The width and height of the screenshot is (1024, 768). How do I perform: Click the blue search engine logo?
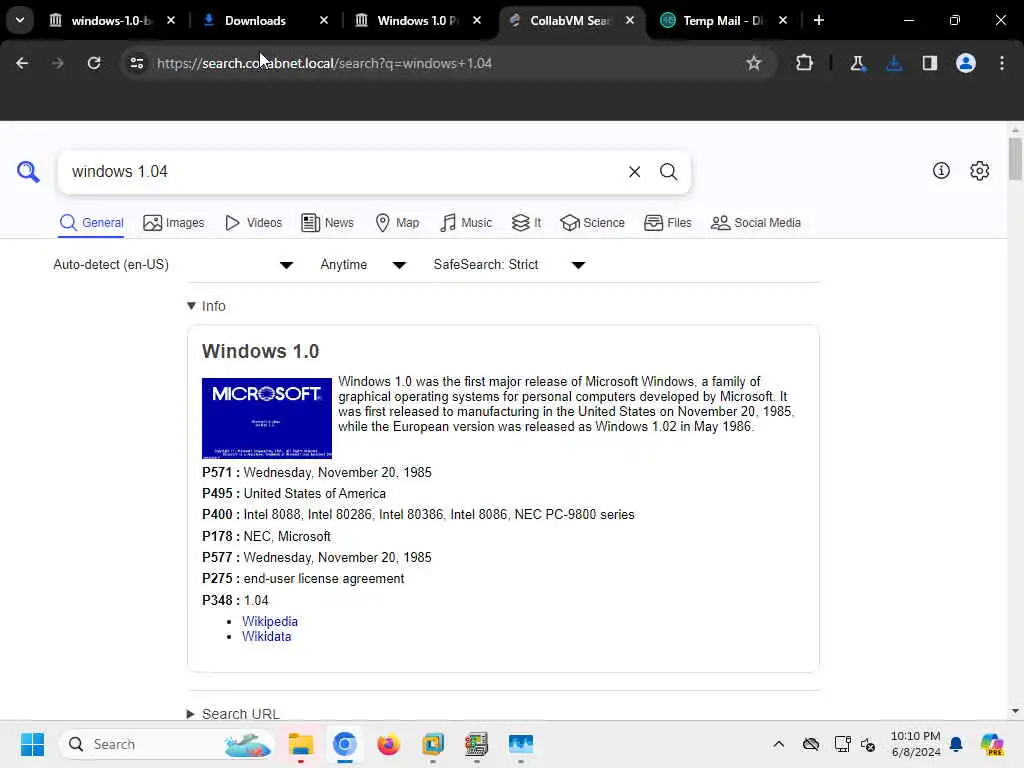28,172
